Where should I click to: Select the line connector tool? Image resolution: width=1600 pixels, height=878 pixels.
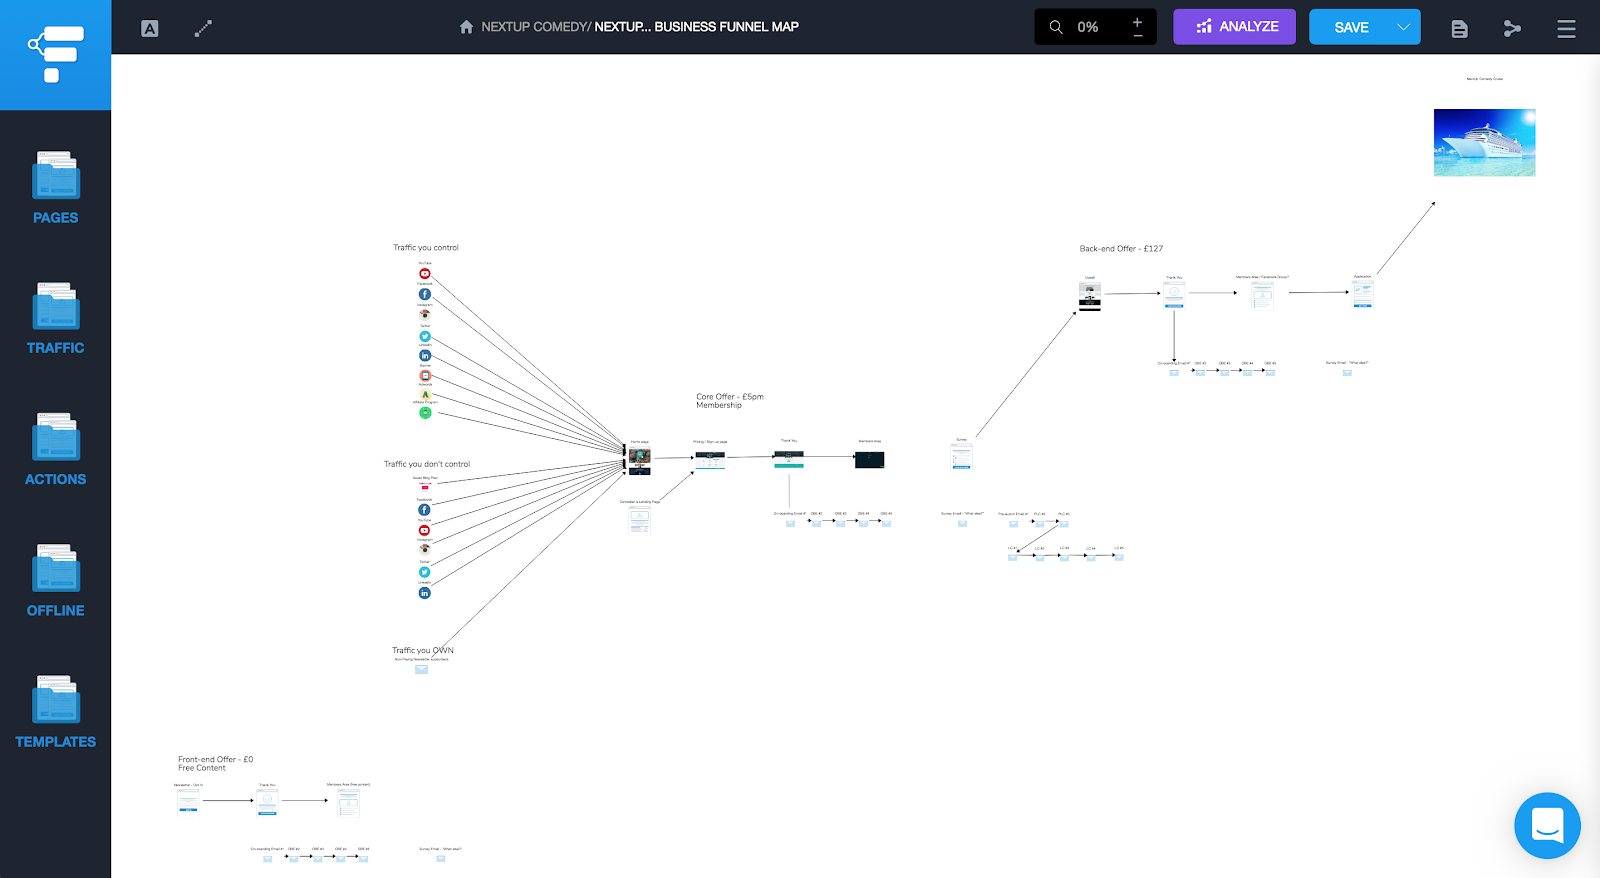click(203, 28)
